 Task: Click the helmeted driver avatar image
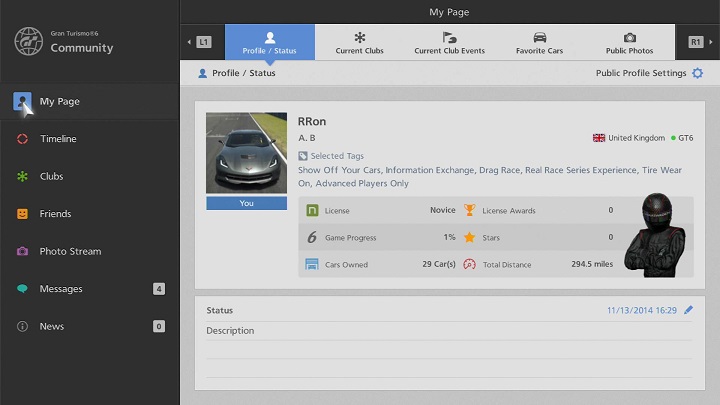coord(653,234)
